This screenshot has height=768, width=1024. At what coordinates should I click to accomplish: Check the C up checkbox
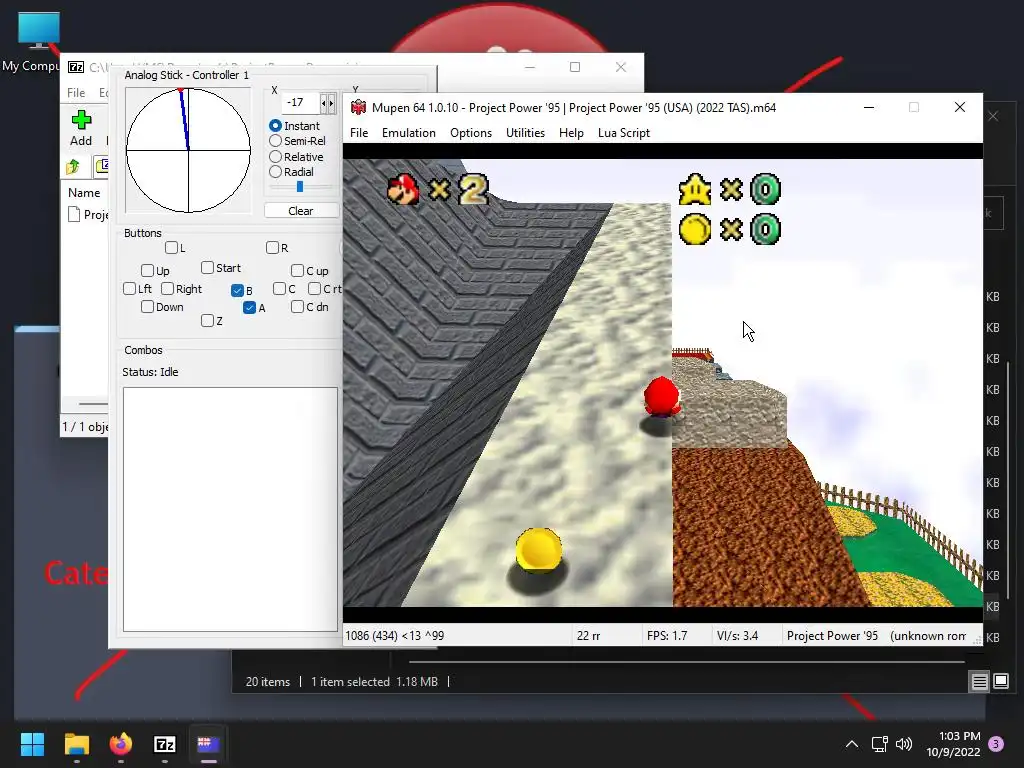298,270
